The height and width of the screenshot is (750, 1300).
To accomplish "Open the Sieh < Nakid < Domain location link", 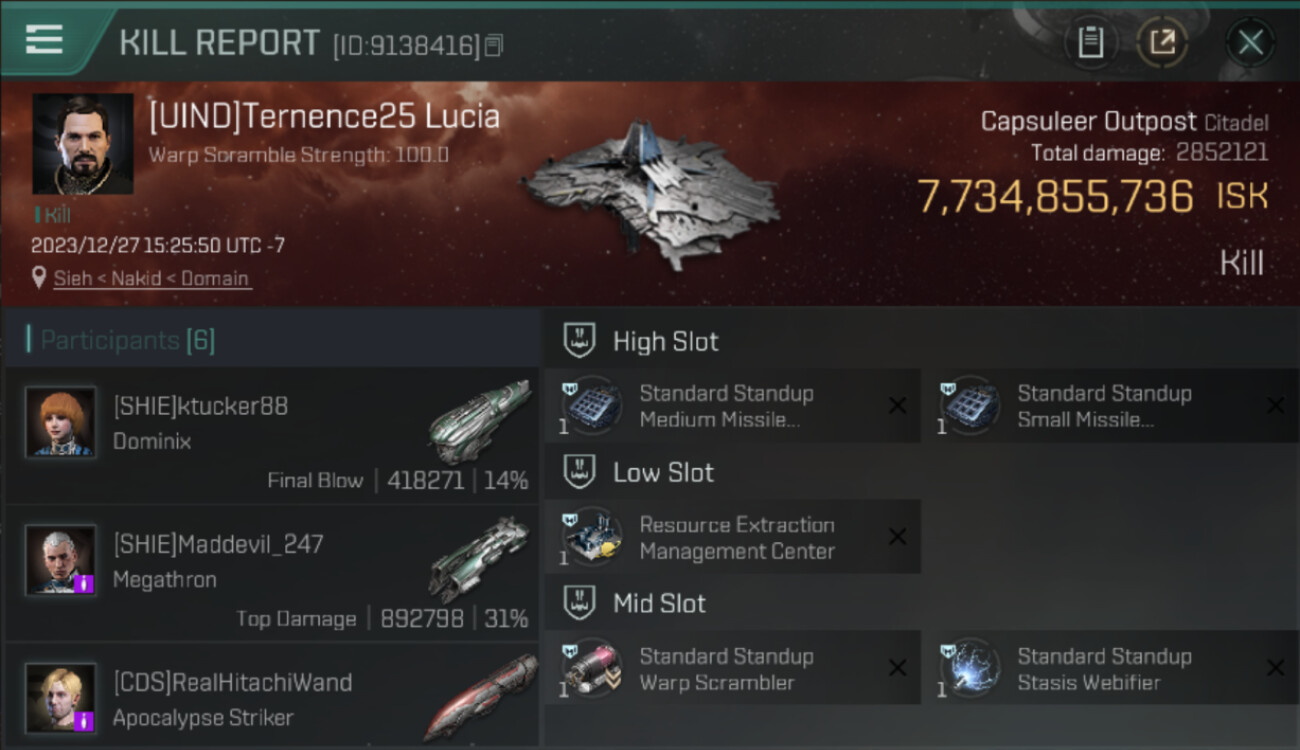I will click(x=151, y=279).
